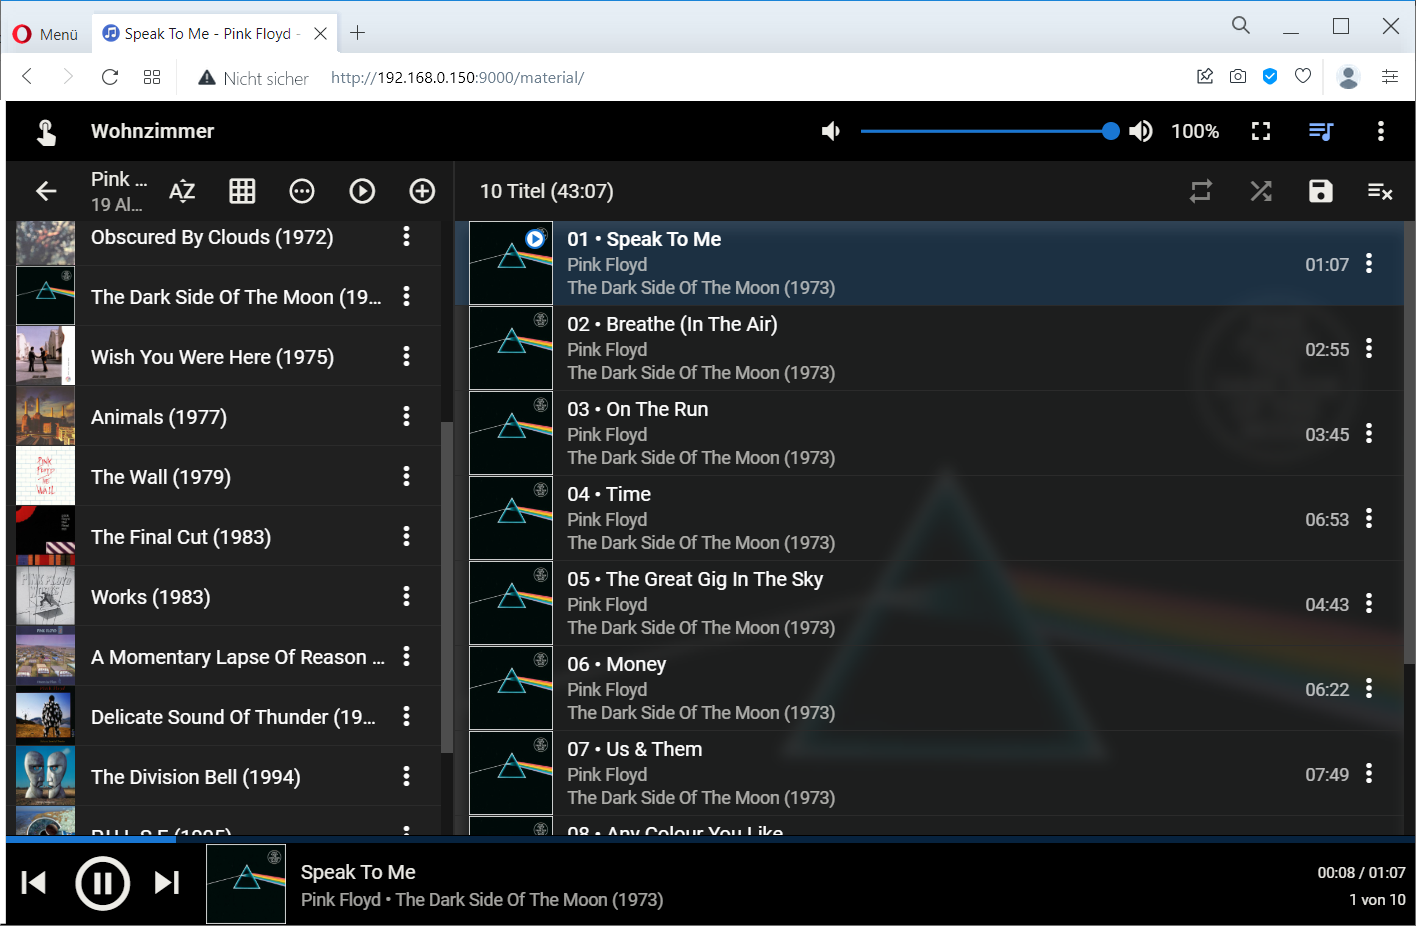Toggle the play queue panel icon
The image size is (1416, 926).
point(1321,131)
